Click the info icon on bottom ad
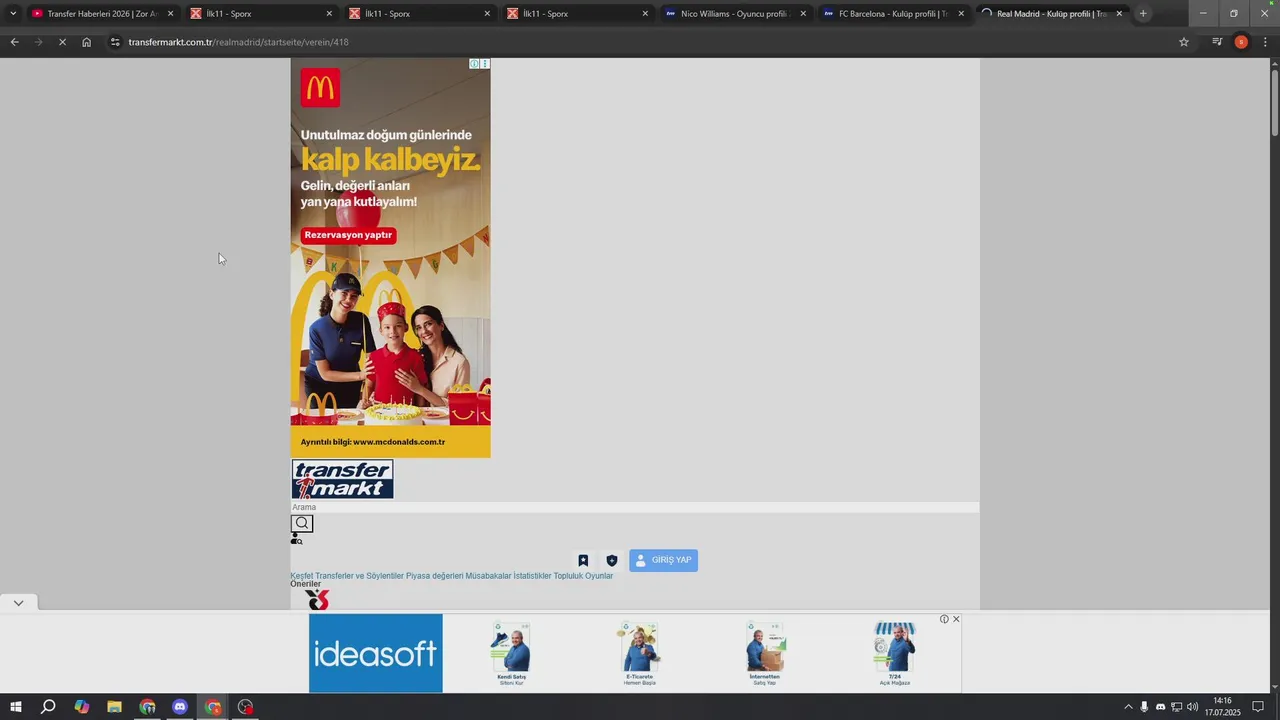Screen dimensions: 1280x720 point(944,619)
